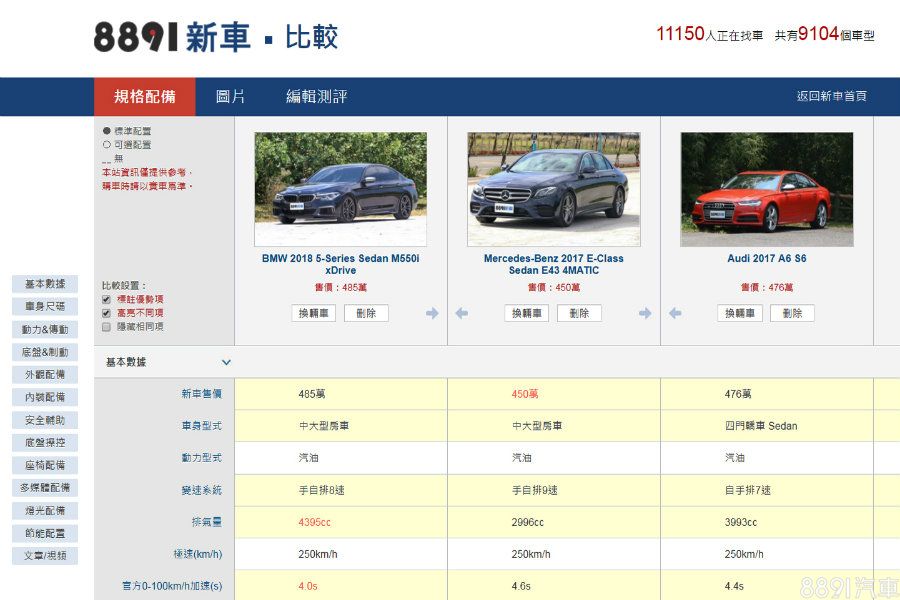The height and width of the screenshot is (600, 900).
Task: Click 極速(km/h) row label
Action: click(x=197, y=554)
